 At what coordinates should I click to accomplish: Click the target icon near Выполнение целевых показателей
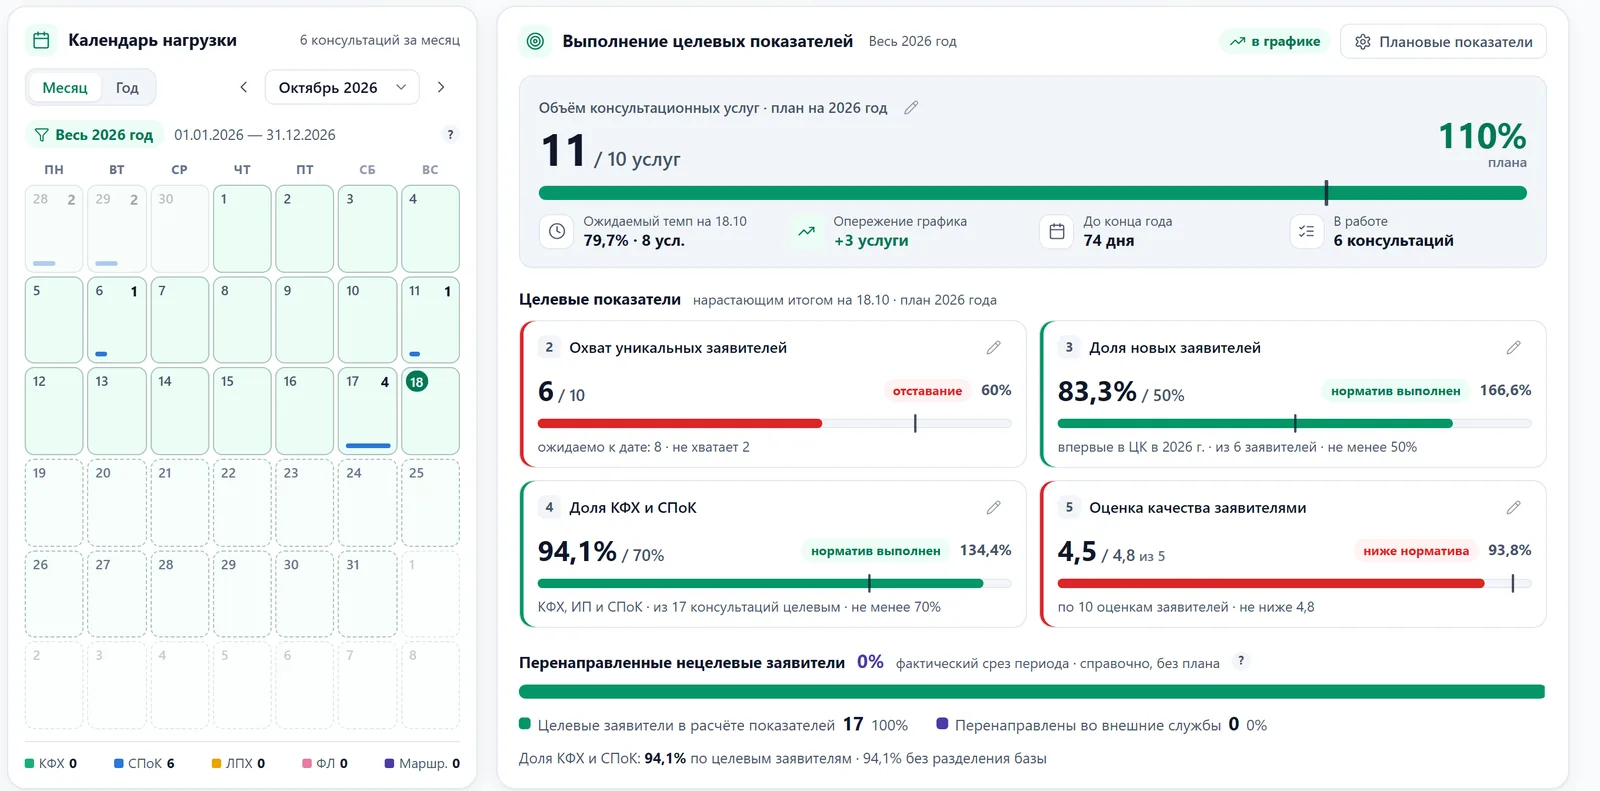535,41
